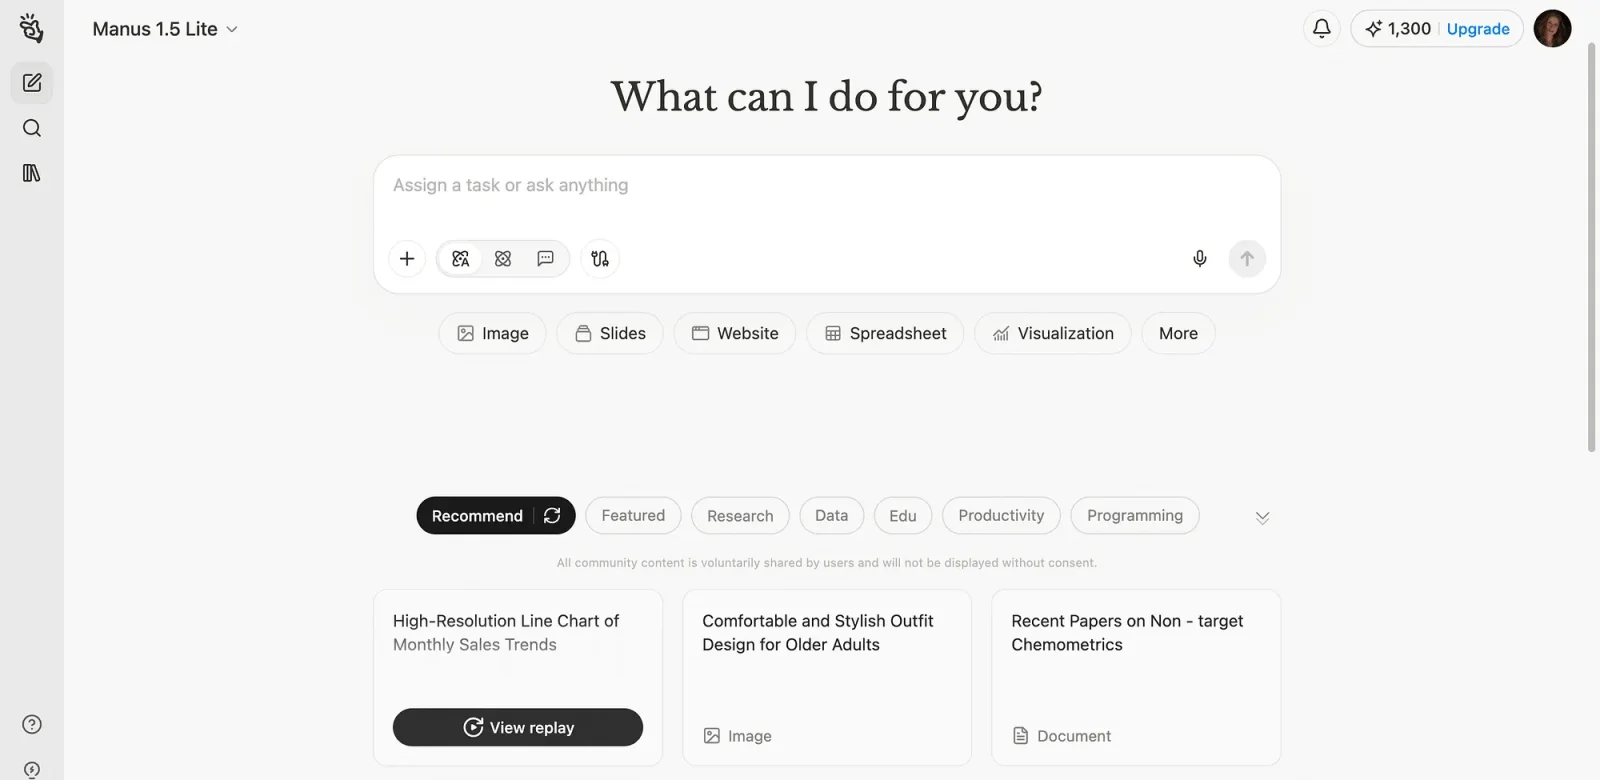1600x780 pixels.
Task: Open the More options chip
Action: tap(1178, 334)
